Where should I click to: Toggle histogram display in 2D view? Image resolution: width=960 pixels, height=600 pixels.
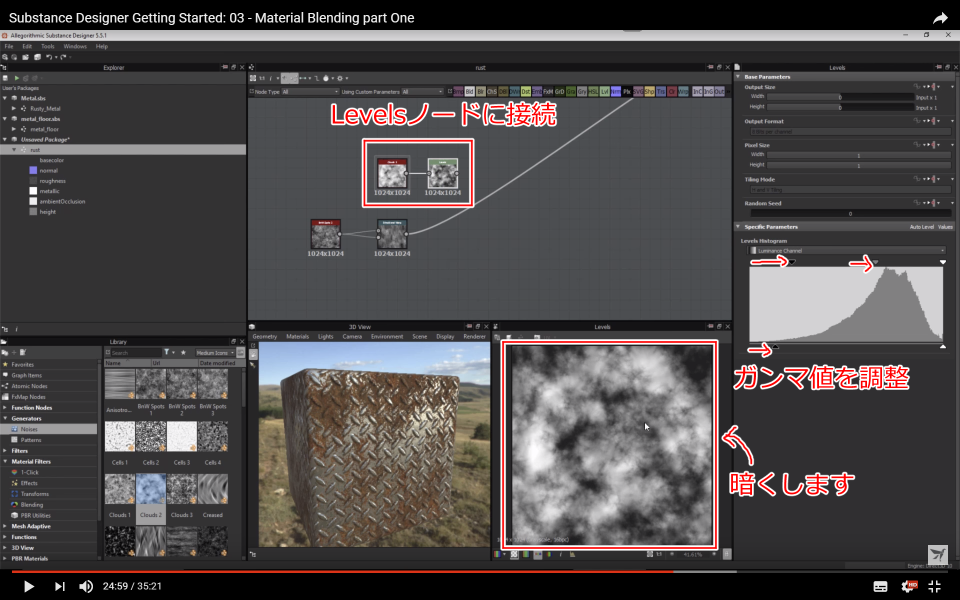pyautogui.click(x=572, y=554)
